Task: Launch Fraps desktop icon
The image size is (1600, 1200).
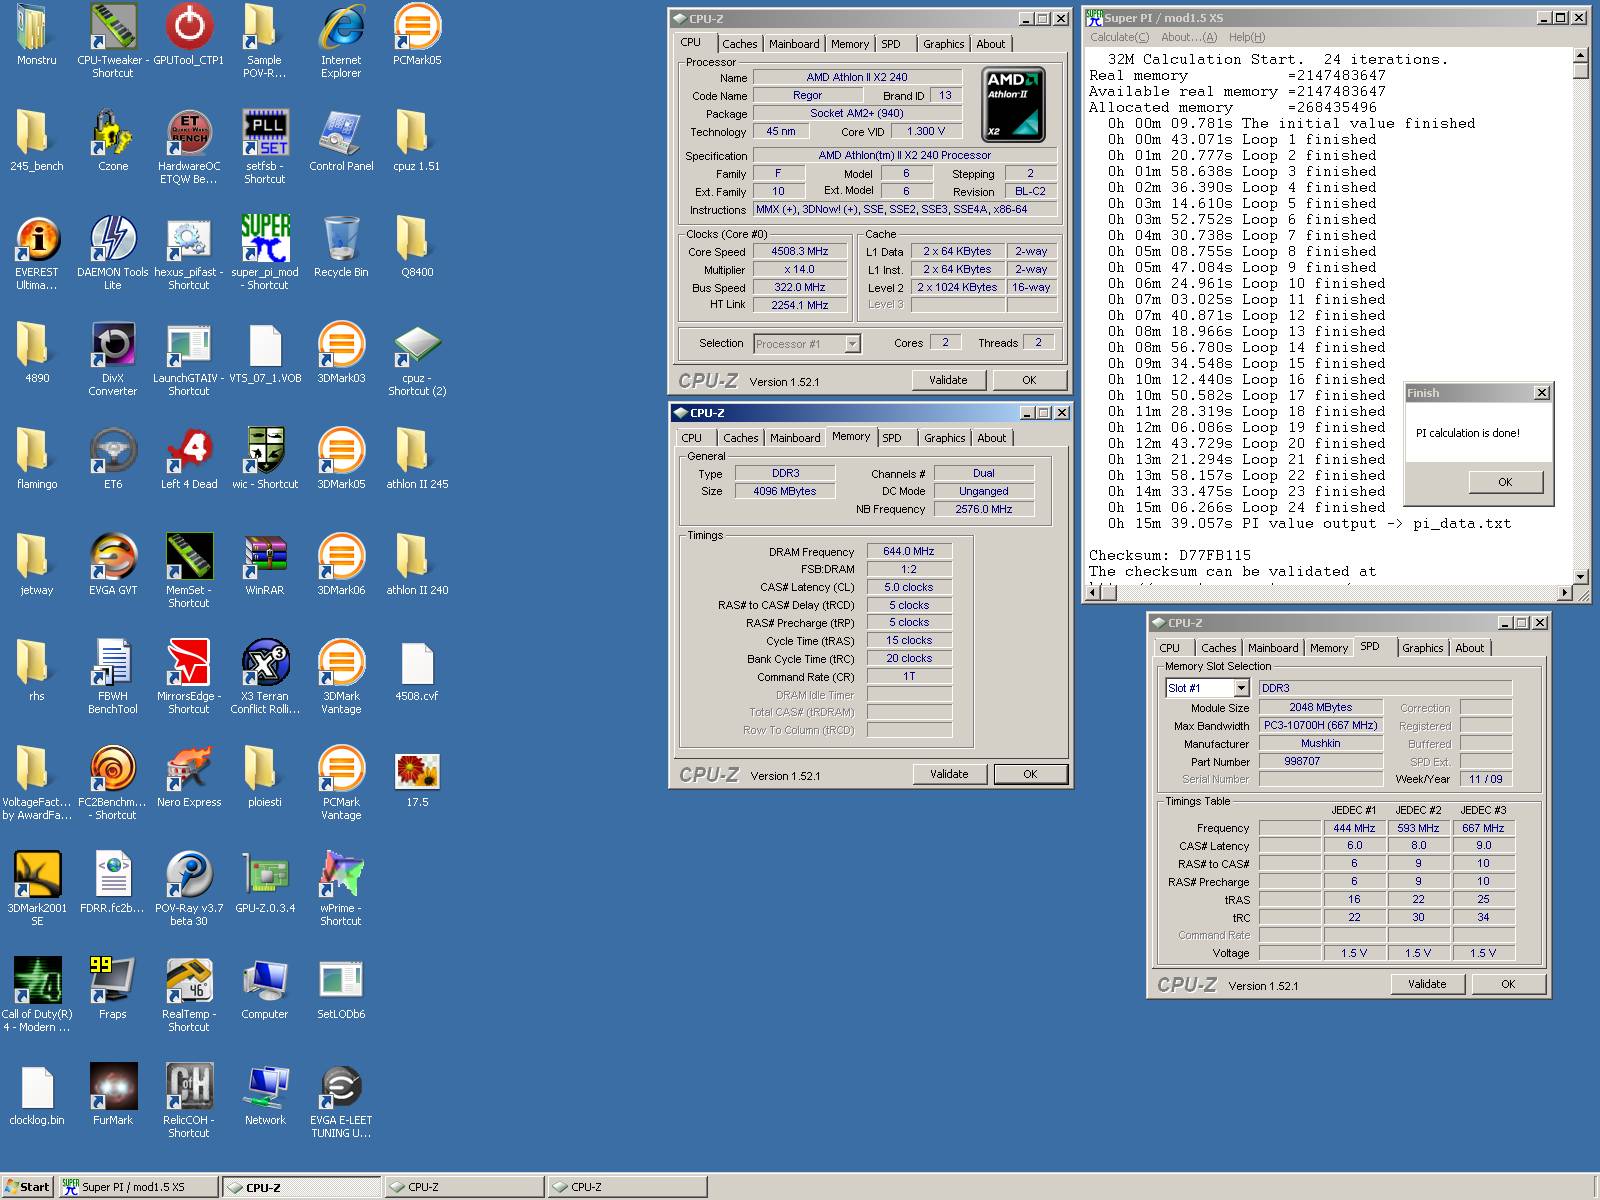Action: [113, 982]
